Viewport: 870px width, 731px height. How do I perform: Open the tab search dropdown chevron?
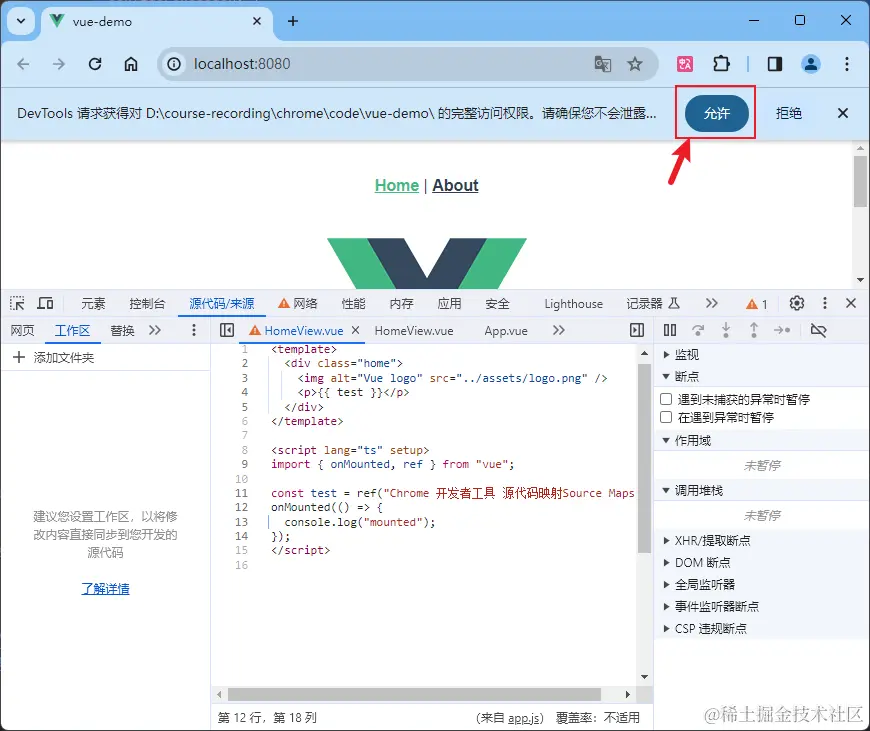(x=21, y=21)
